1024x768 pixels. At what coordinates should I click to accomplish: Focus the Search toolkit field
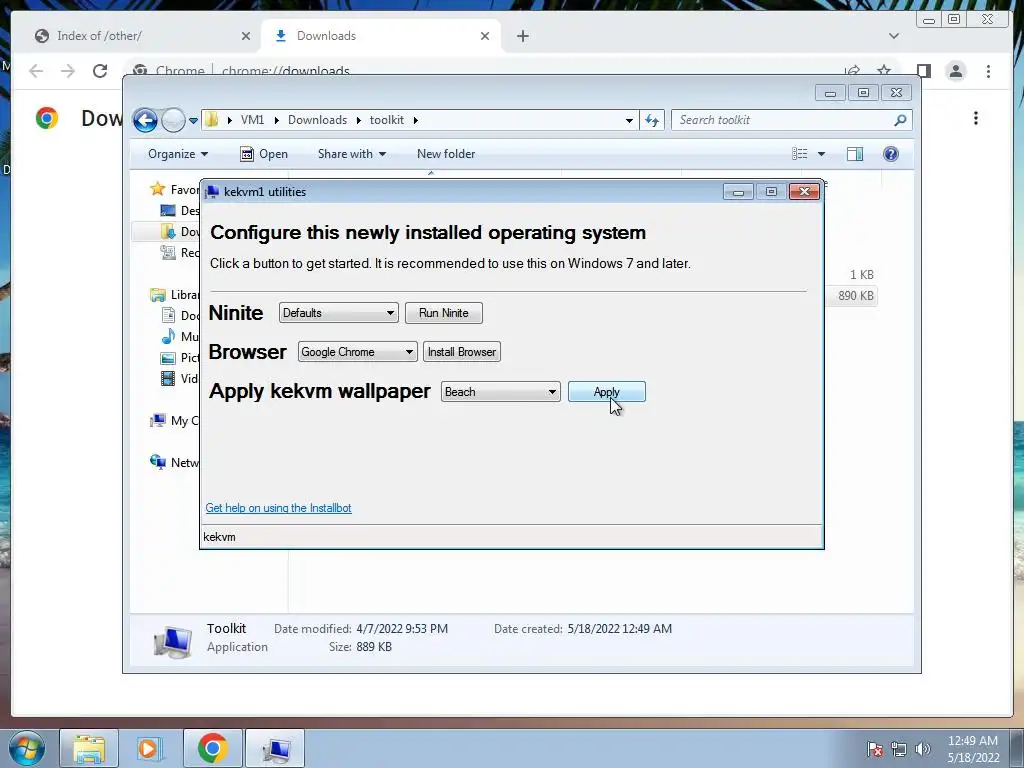coord(784,120)
